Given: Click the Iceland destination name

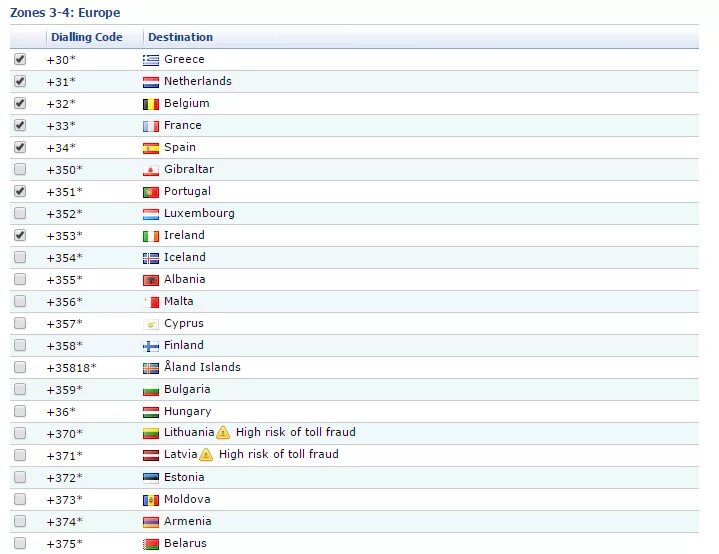Looking at the screenshot, I should [184, 257].
